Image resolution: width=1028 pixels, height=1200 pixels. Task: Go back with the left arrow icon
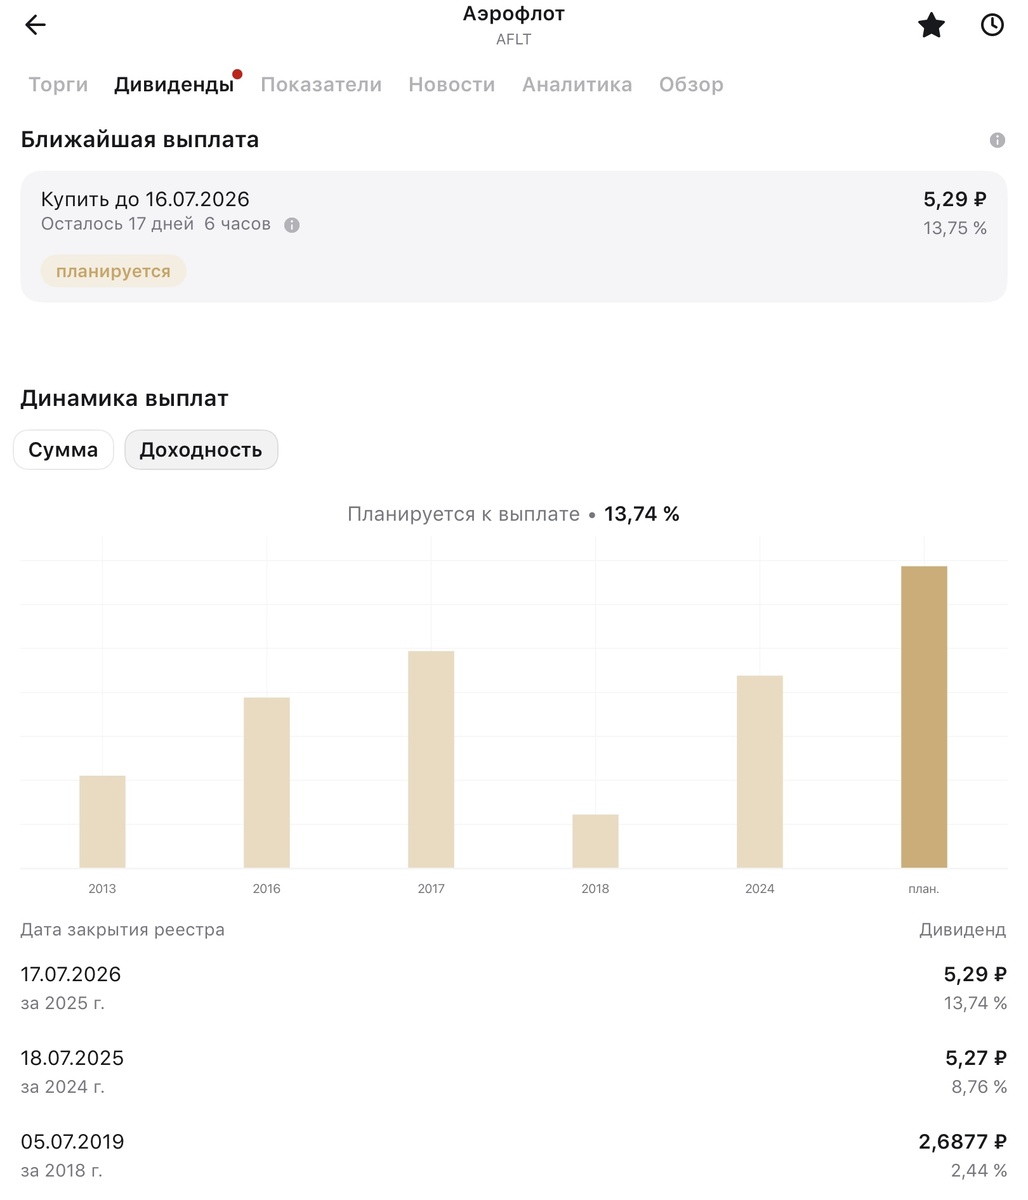(35, 25)
